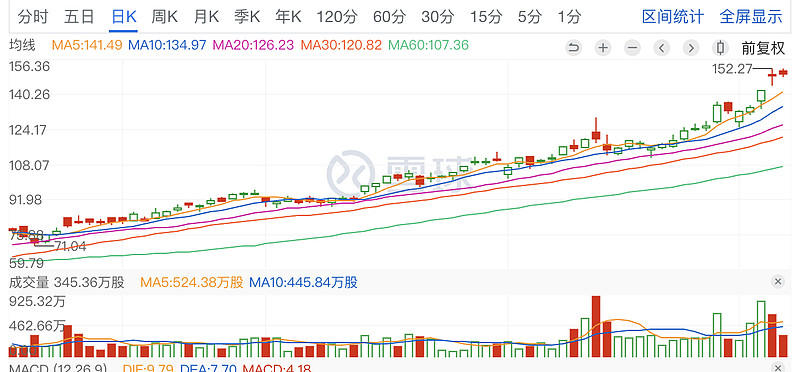Select the 15分 interval tab
The width and height of the screenshot is (800, 372).
486,17
